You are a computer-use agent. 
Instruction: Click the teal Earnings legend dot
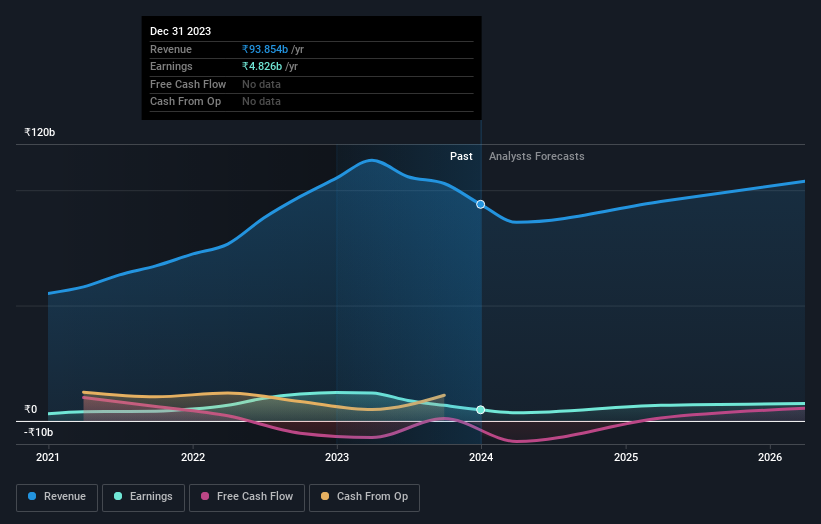[x=118, y=496]
